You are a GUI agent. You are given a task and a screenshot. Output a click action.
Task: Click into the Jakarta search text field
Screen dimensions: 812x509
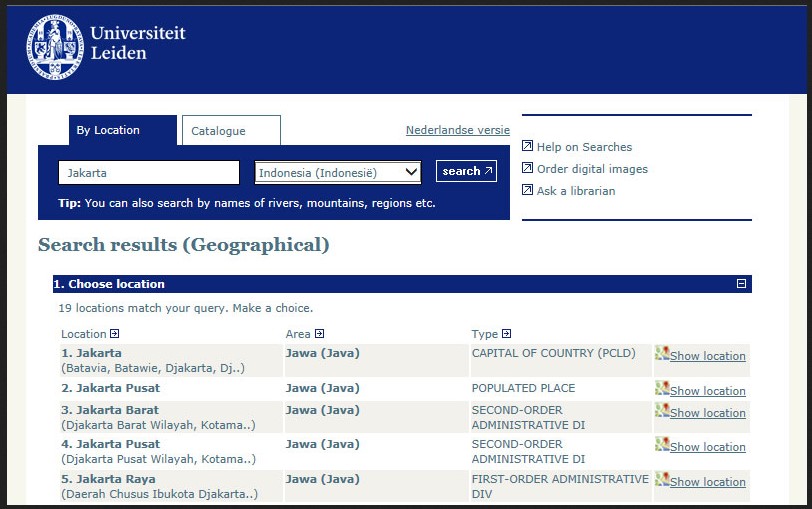(149, 173)
